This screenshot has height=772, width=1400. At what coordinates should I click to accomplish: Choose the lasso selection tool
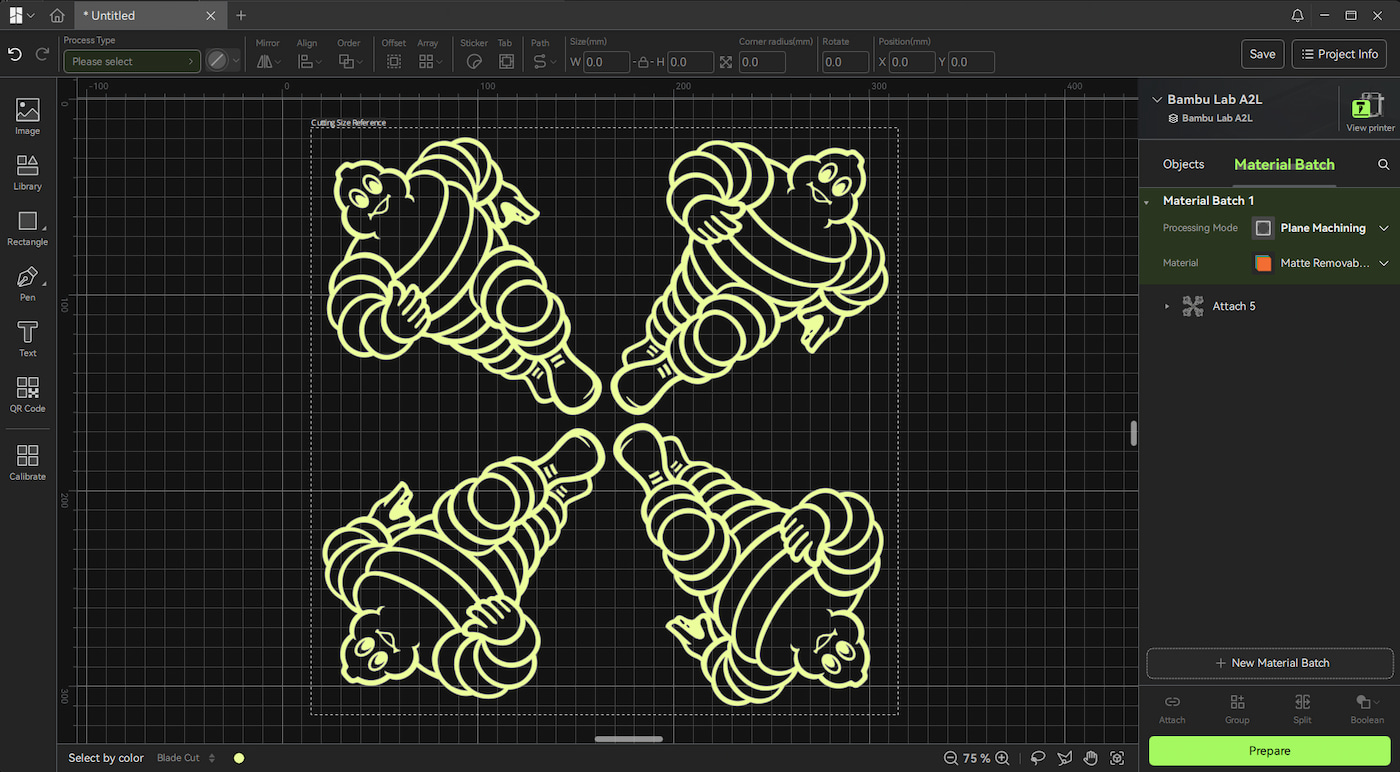click(x=1038, y=758)
